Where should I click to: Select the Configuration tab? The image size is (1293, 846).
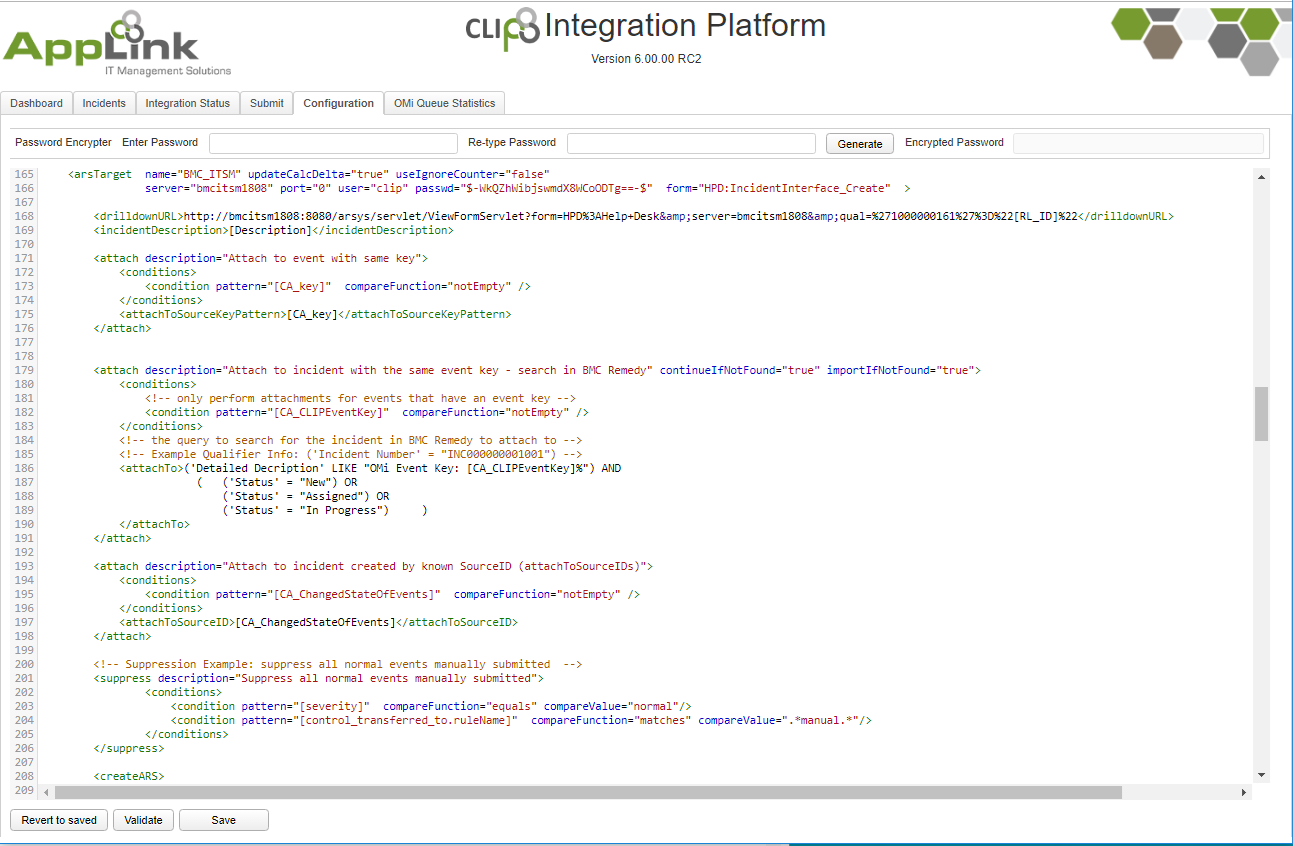338,103
